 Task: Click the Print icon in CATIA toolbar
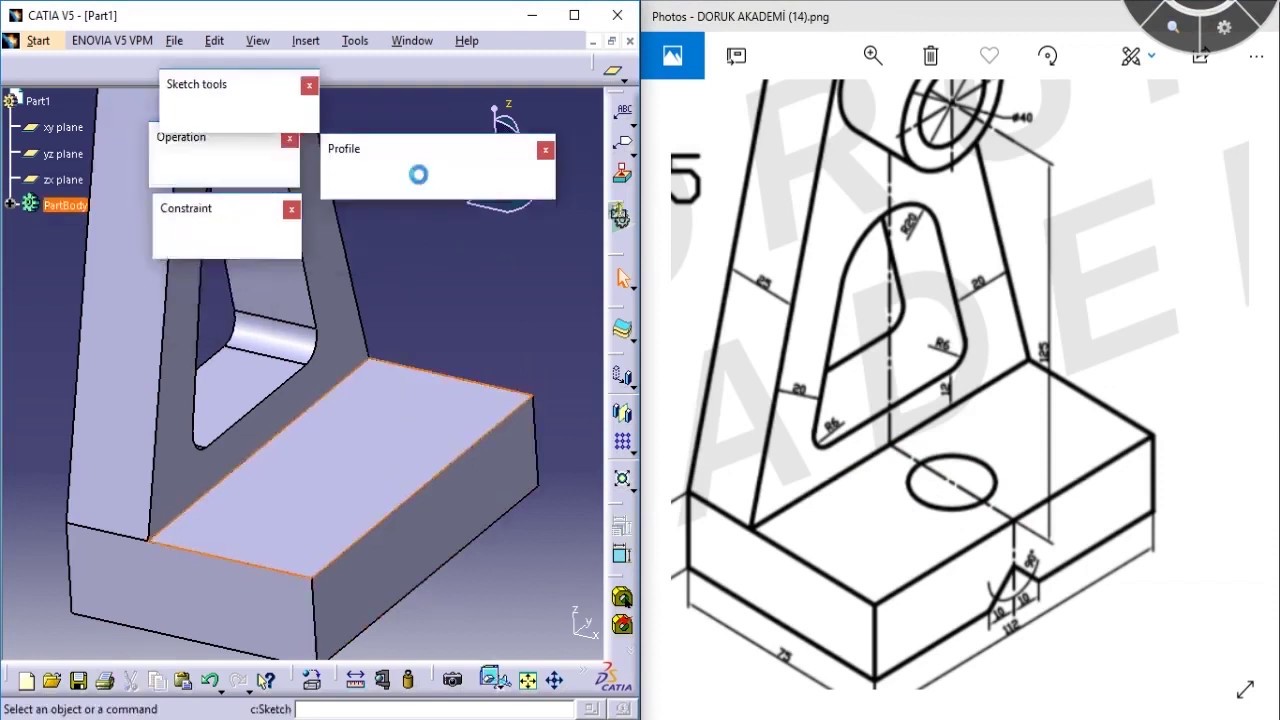click(104, 681)
